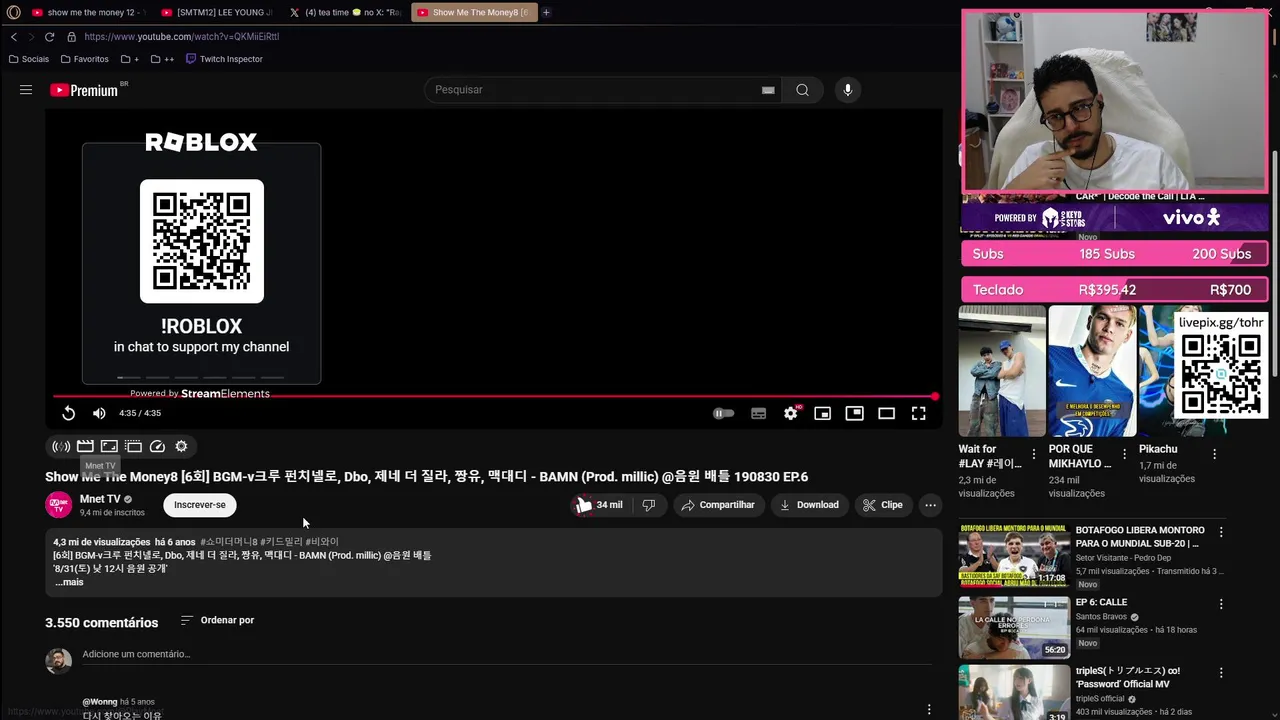Screen dimensions: 1280x720
Task: Open options for 'POR QUE MIKHAYLO' short
Action: pos(1124,454)
